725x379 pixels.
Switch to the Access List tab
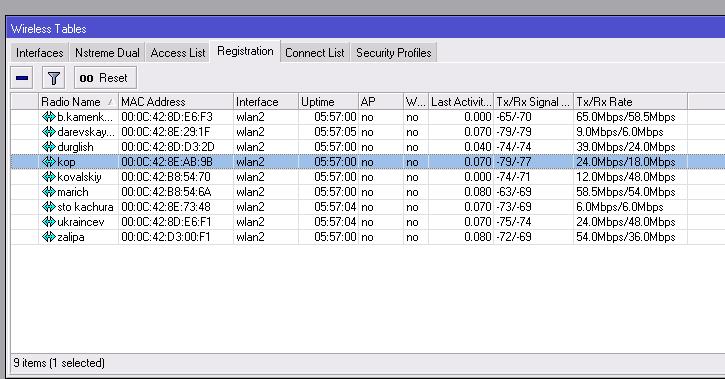178,53
